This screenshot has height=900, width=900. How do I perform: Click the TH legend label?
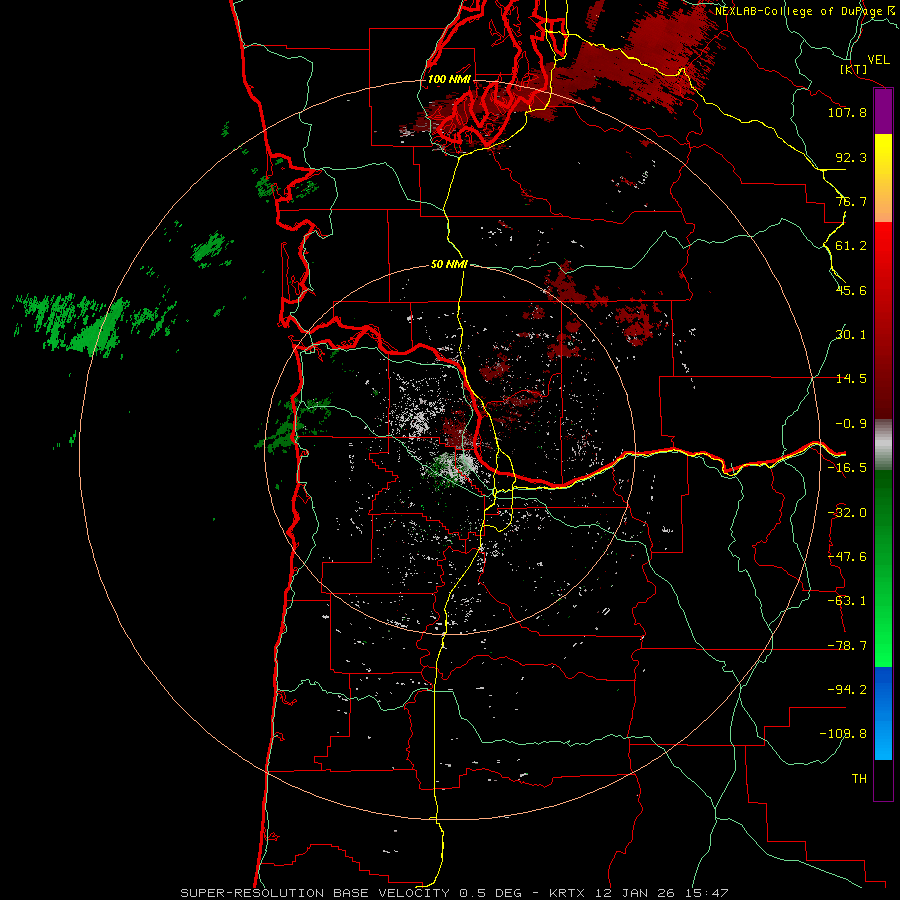(x=859, y=779)
